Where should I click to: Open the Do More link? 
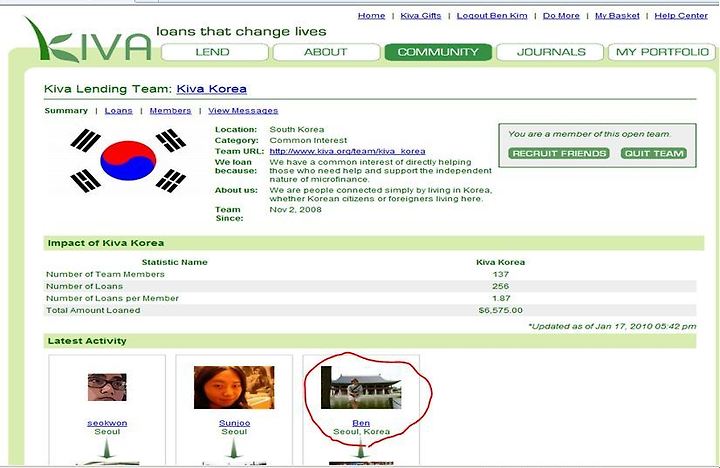coord(561,16)
